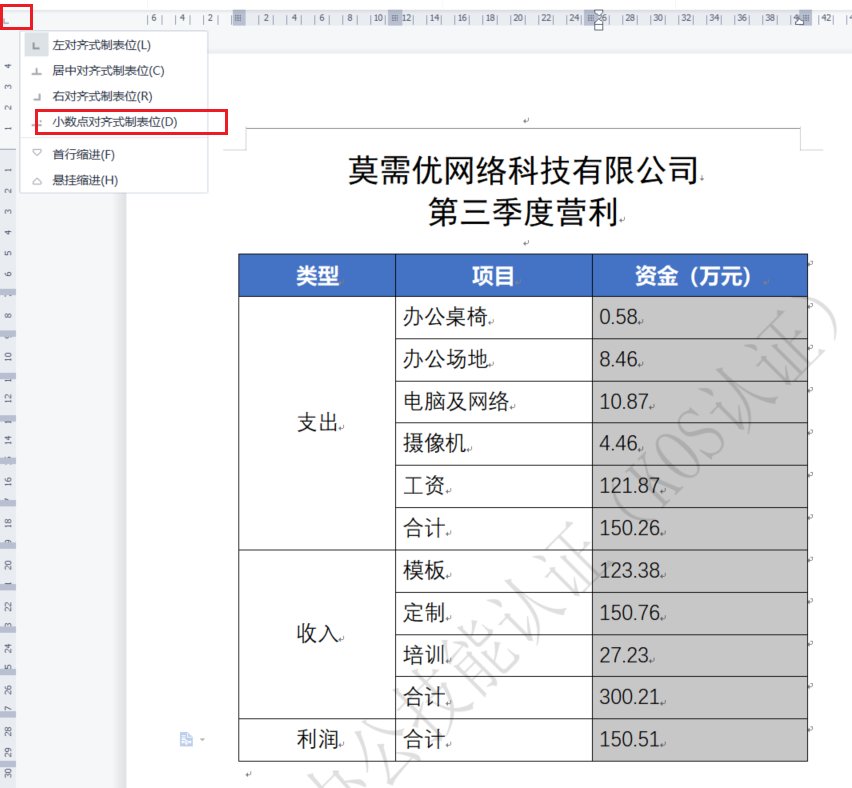Choose 首行缩进(F) from the popup menu
Screen dimensions: 852x788
coord(83,155)
